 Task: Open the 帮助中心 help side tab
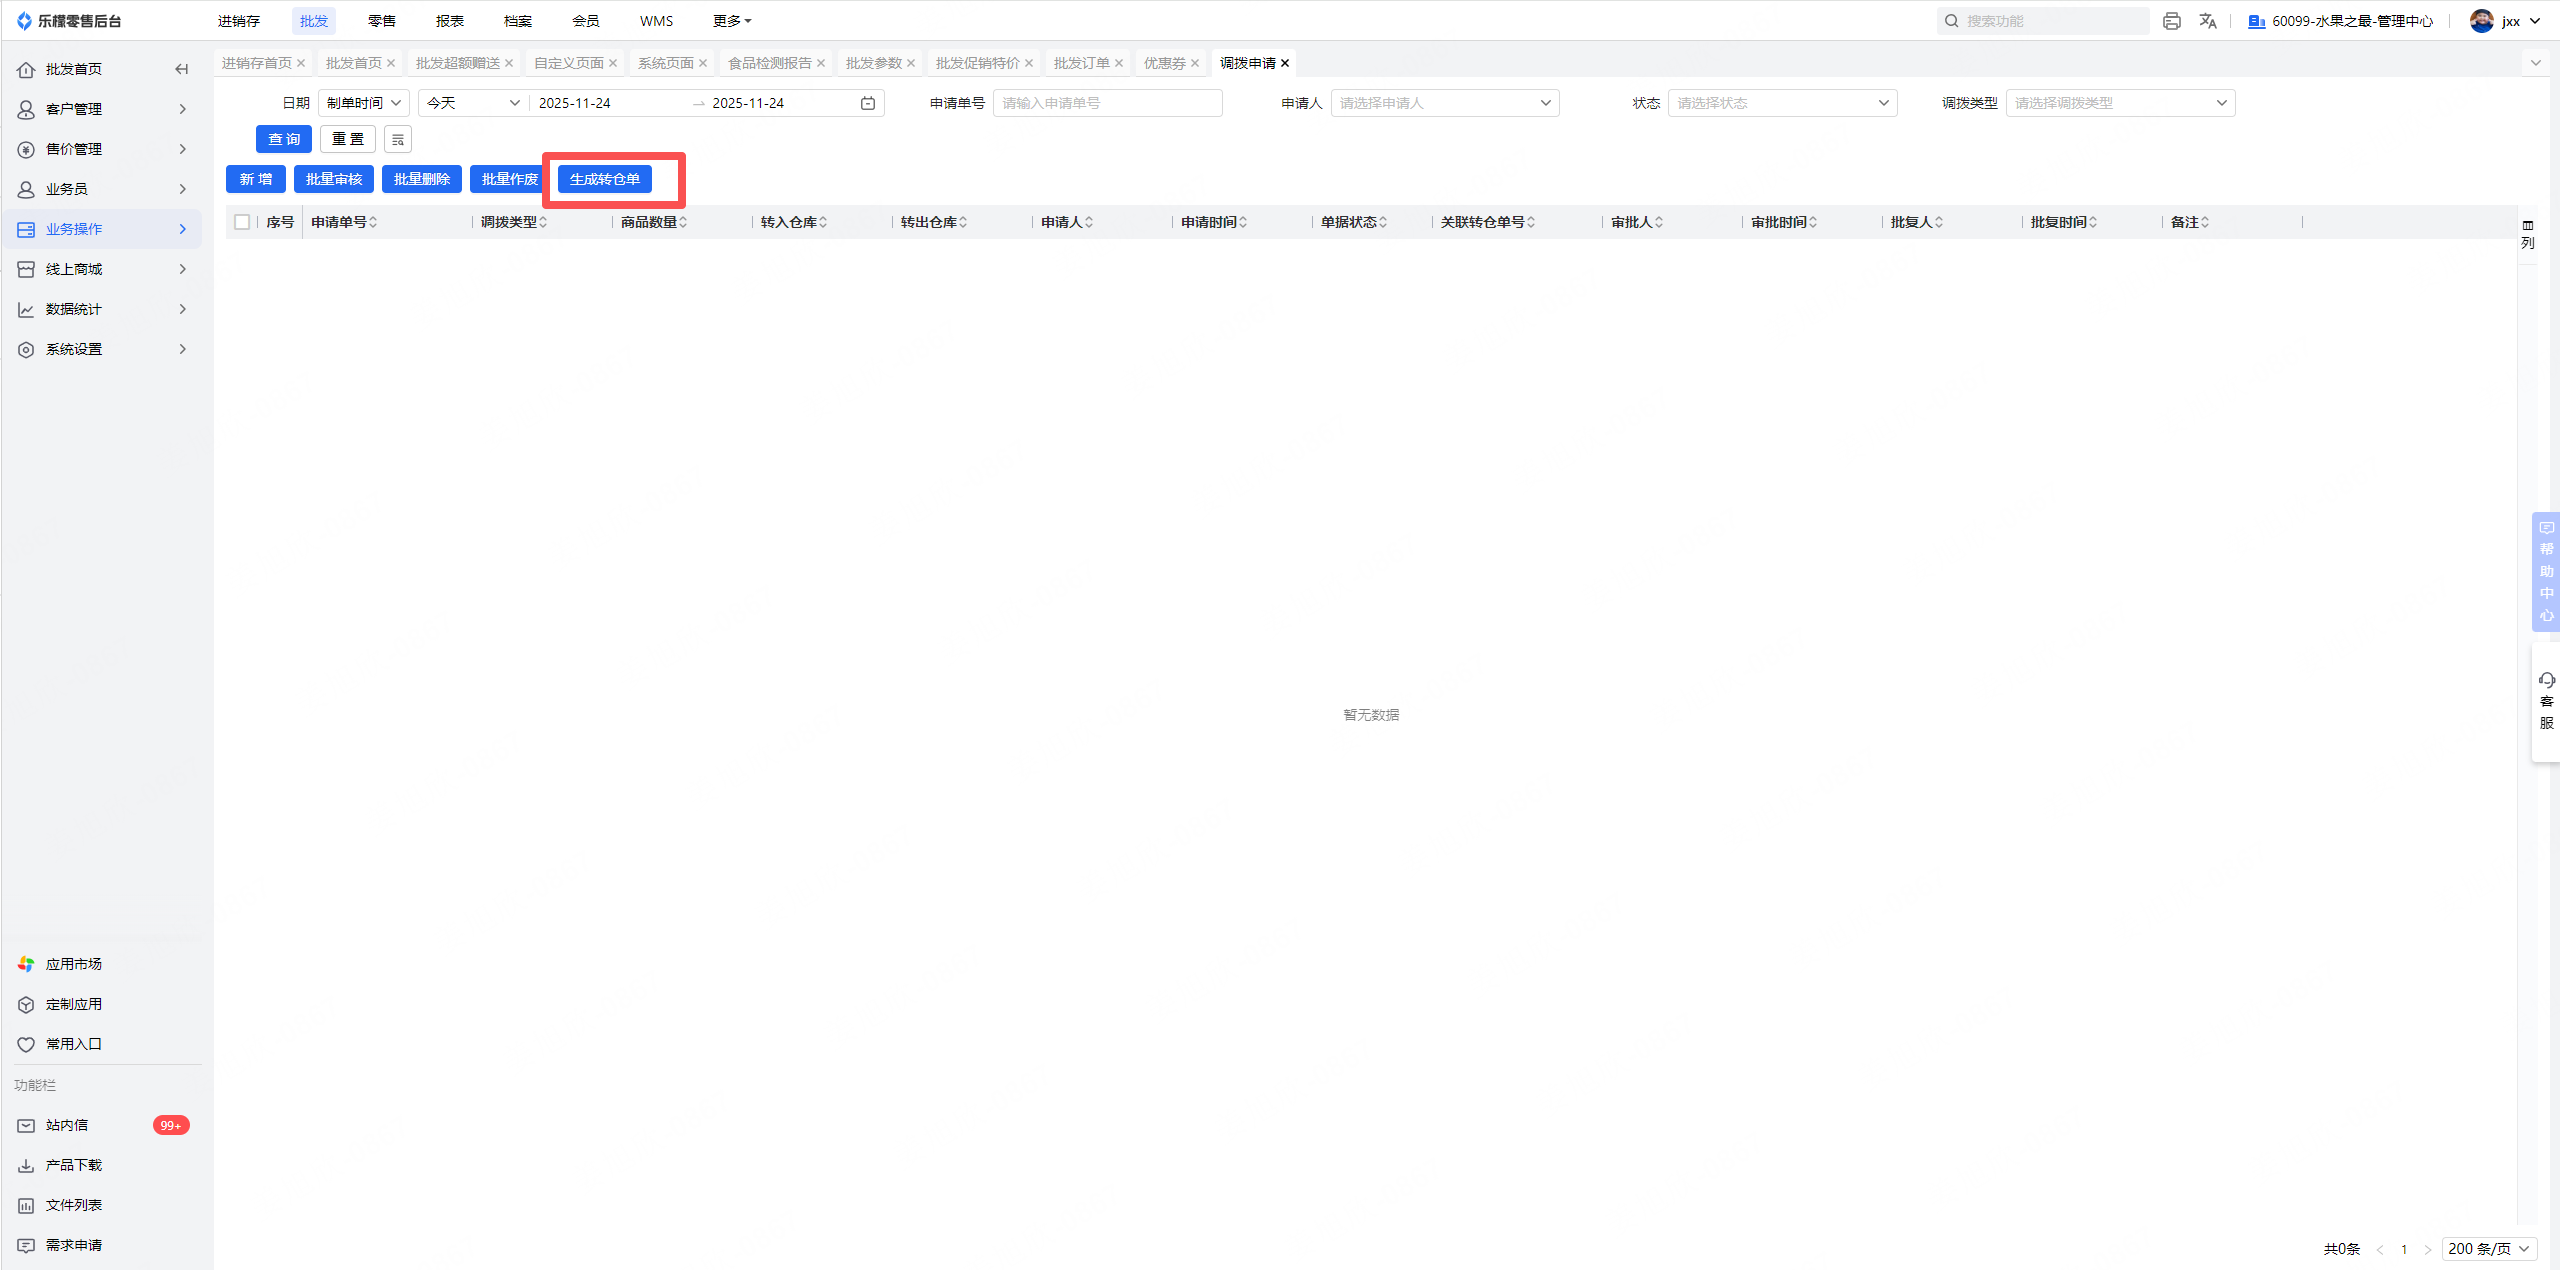[2546, 571]
